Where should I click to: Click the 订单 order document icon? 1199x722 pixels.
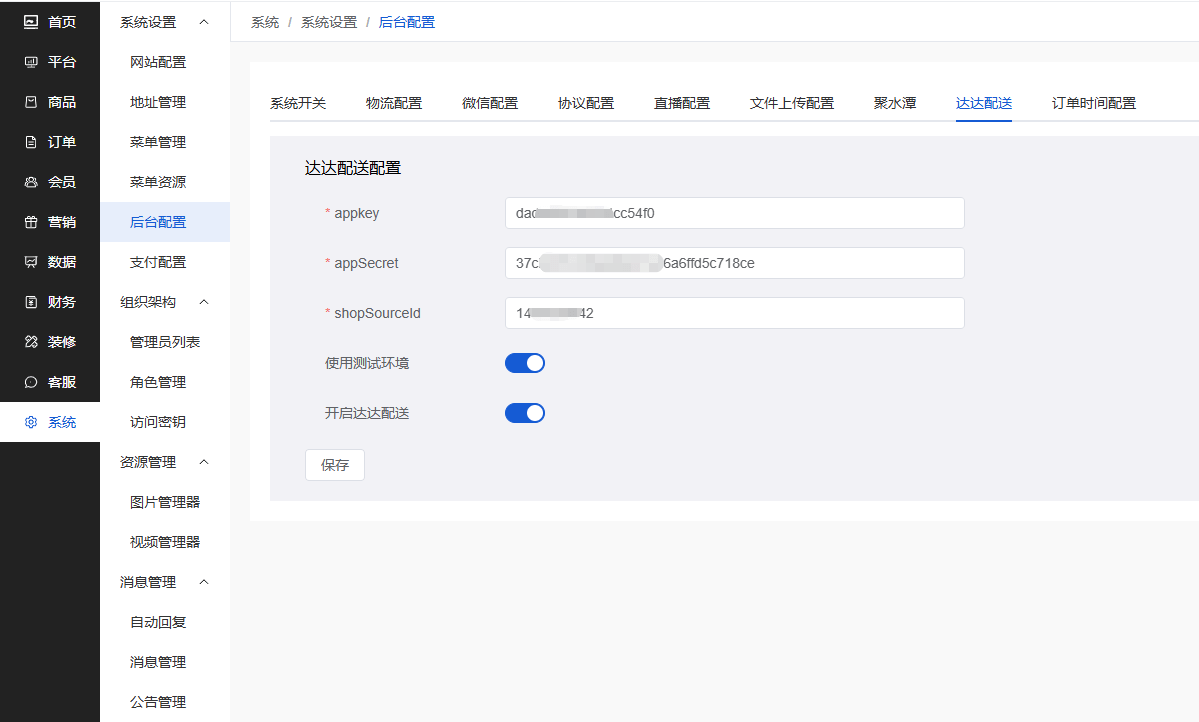pyautogui.click(x=31, y=142)
